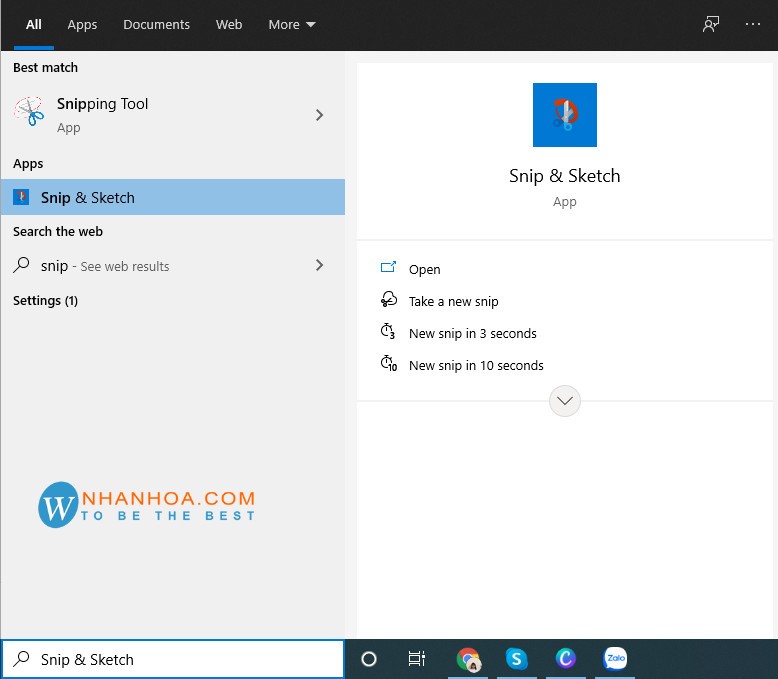Click the 3-second timer icon

pos(388,332)
